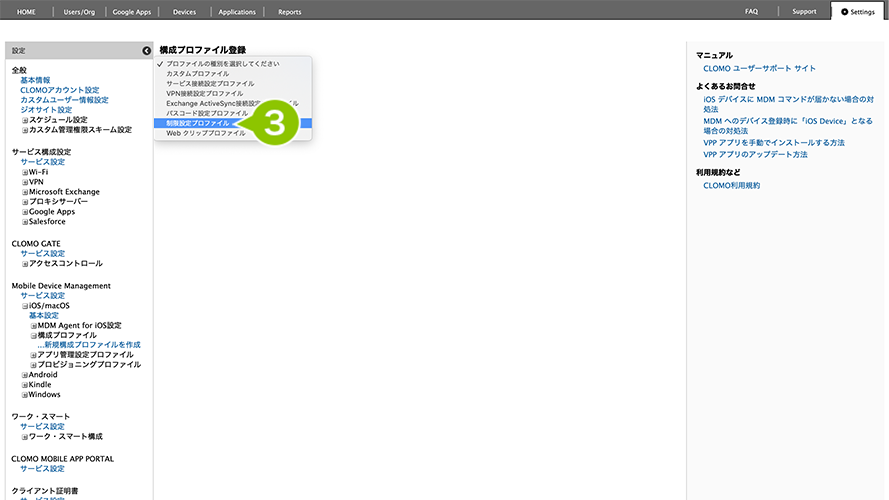Open ジオサイト設定 link
The width and height of the screenshot is (889, 500).
[x=46, y=109]
